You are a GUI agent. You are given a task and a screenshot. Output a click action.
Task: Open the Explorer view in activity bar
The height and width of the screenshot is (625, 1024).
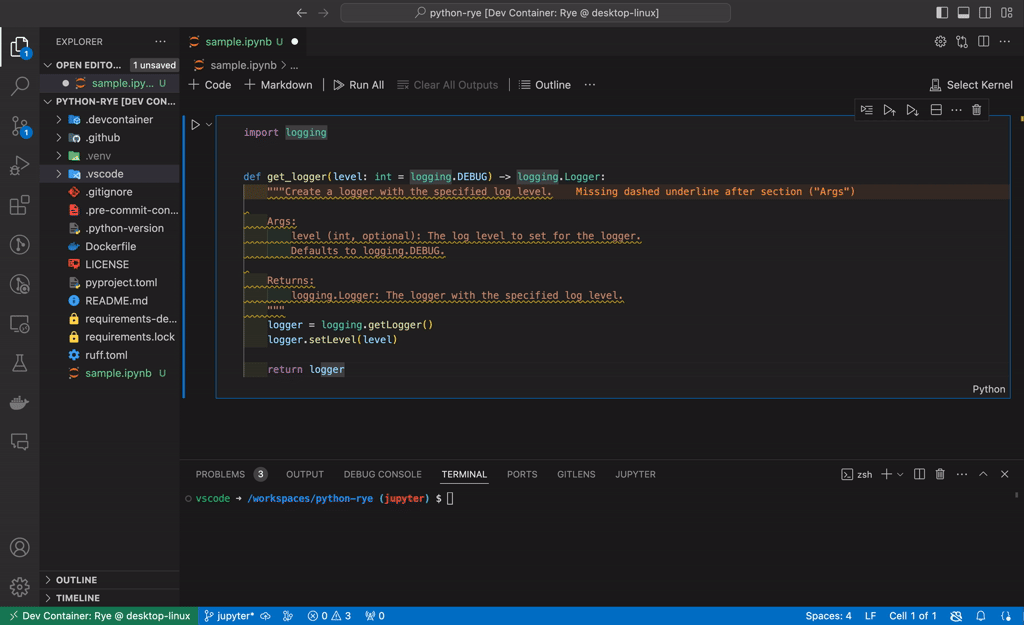[20, 48]
